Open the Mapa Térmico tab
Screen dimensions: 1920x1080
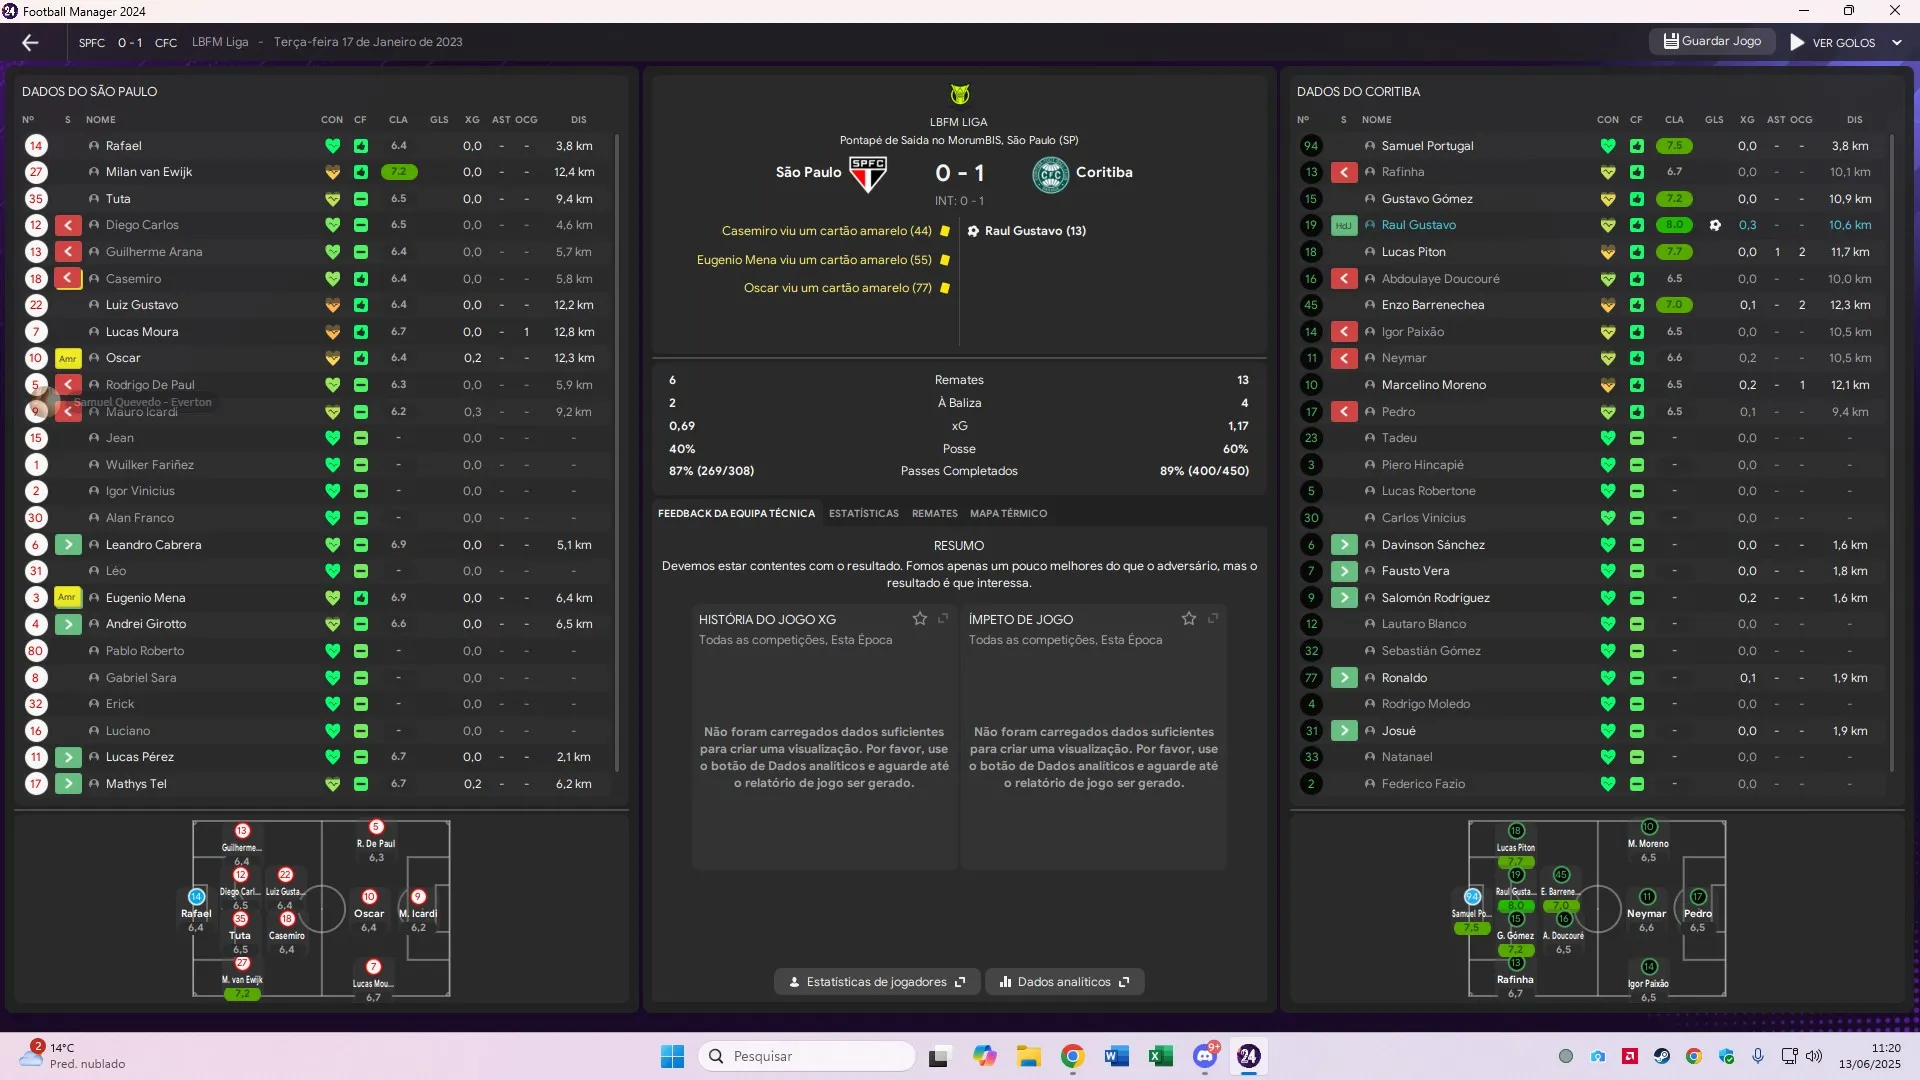point(1009,513)
